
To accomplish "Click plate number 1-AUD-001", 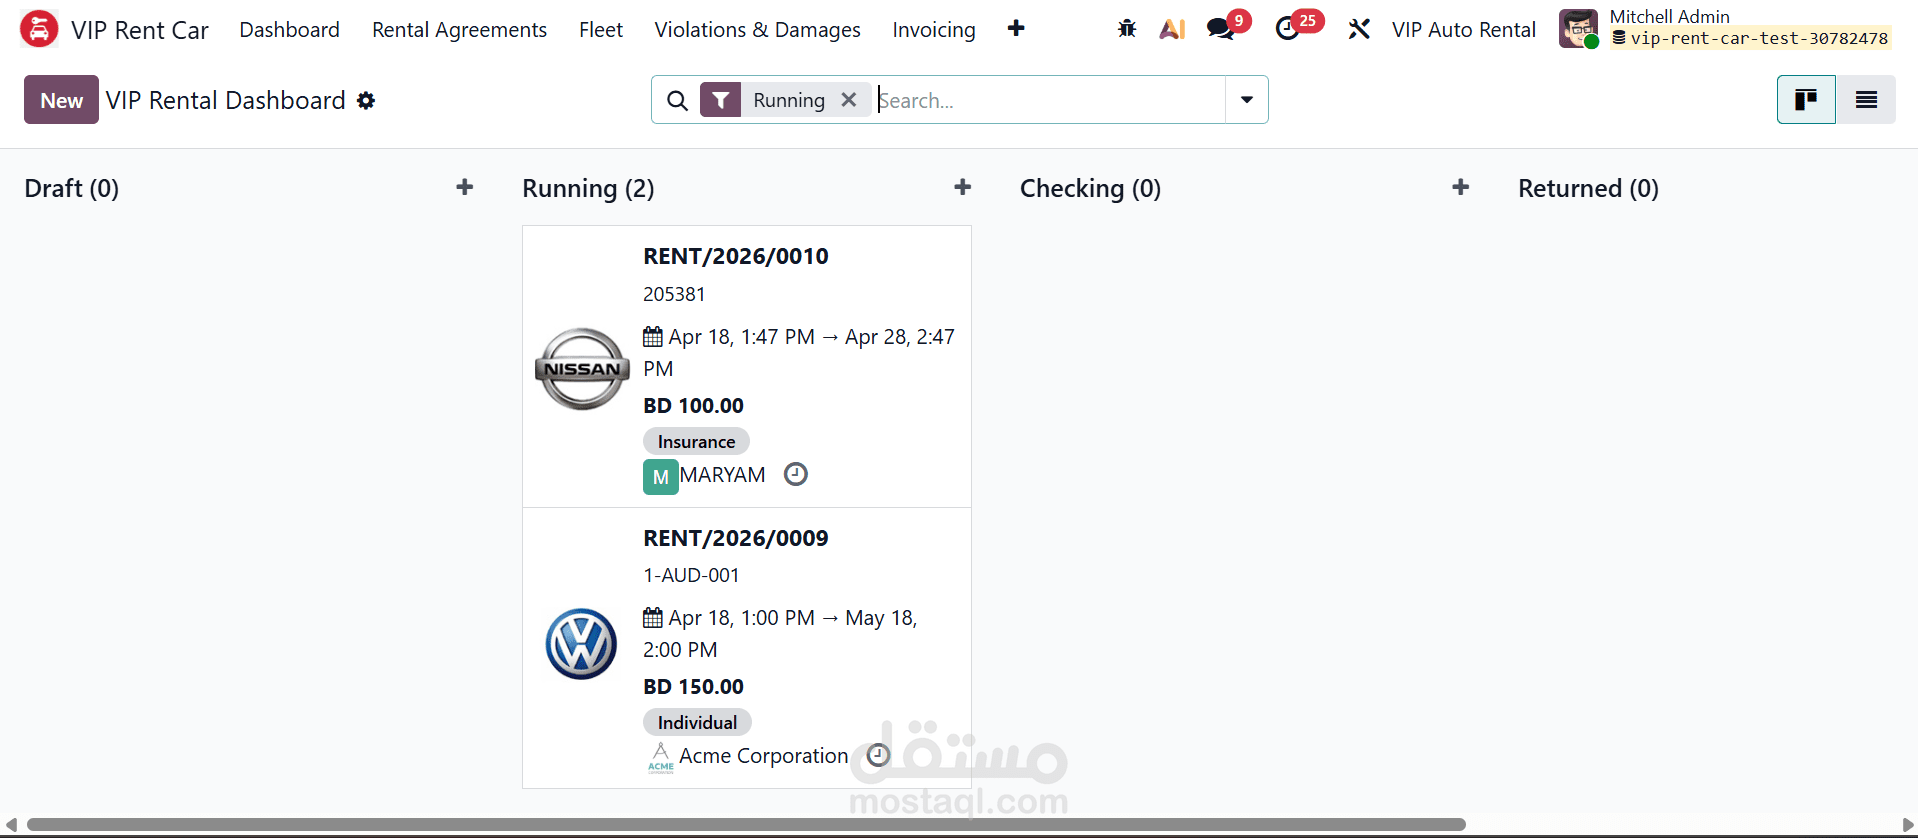I will (x=691, y=575).
